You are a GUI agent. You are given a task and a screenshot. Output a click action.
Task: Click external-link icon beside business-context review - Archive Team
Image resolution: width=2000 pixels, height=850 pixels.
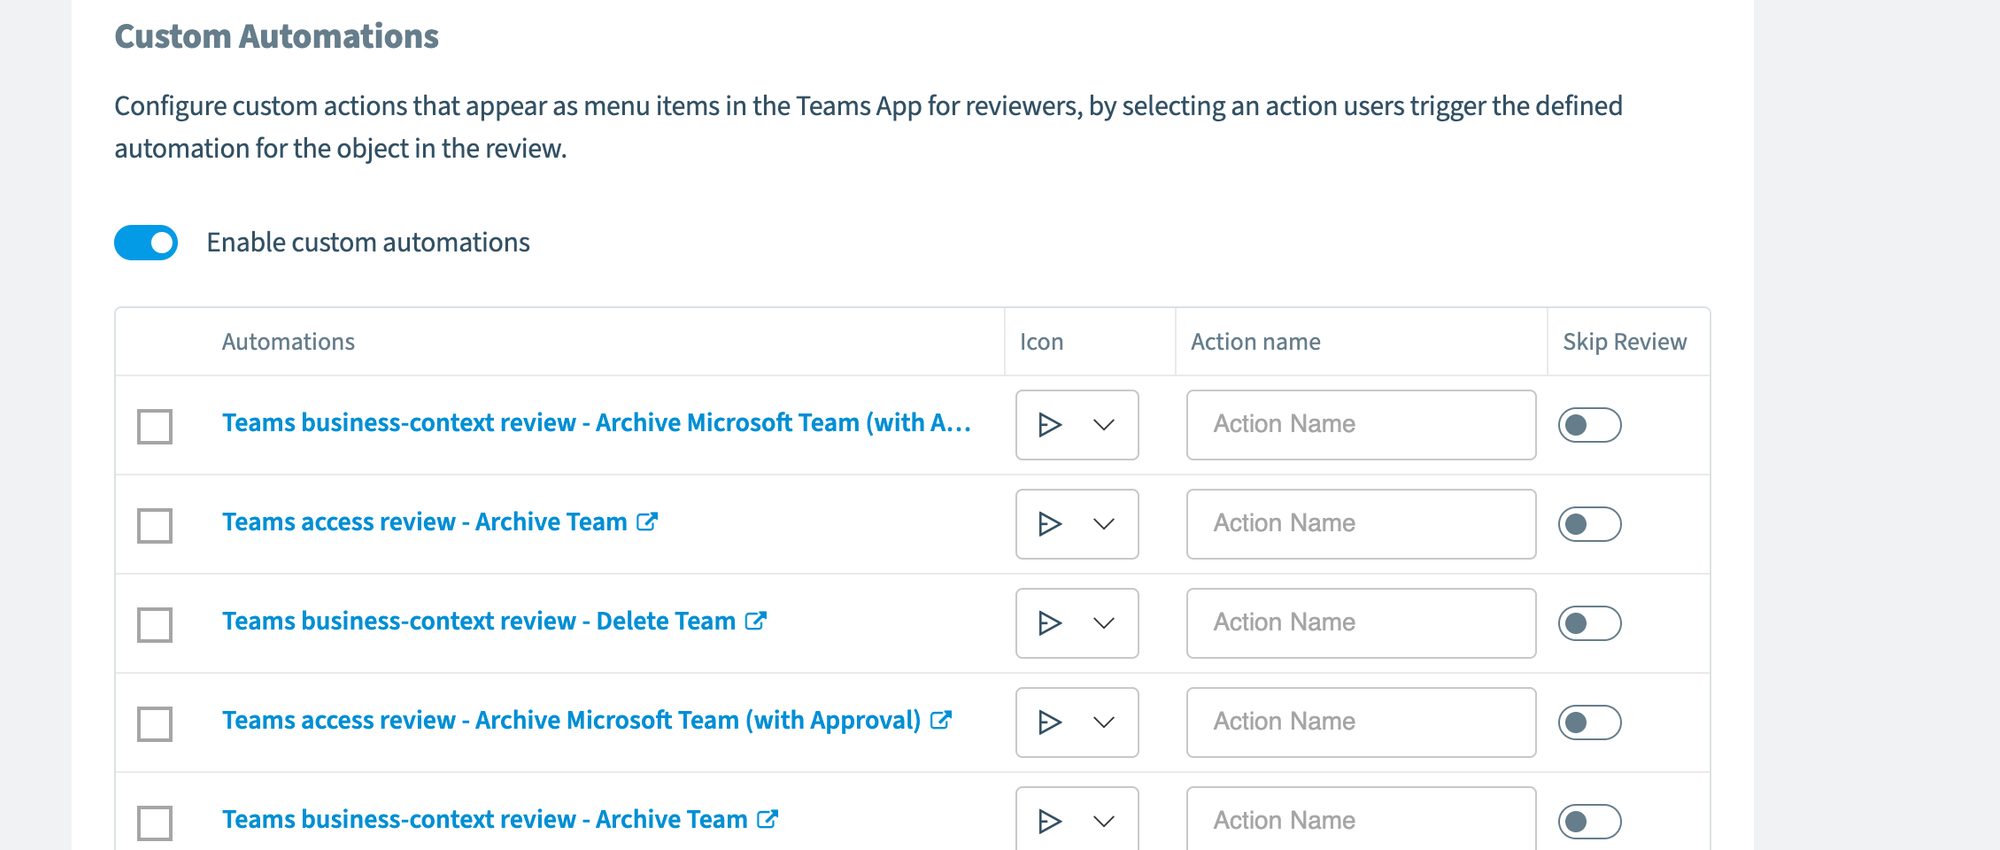point(768,818)
